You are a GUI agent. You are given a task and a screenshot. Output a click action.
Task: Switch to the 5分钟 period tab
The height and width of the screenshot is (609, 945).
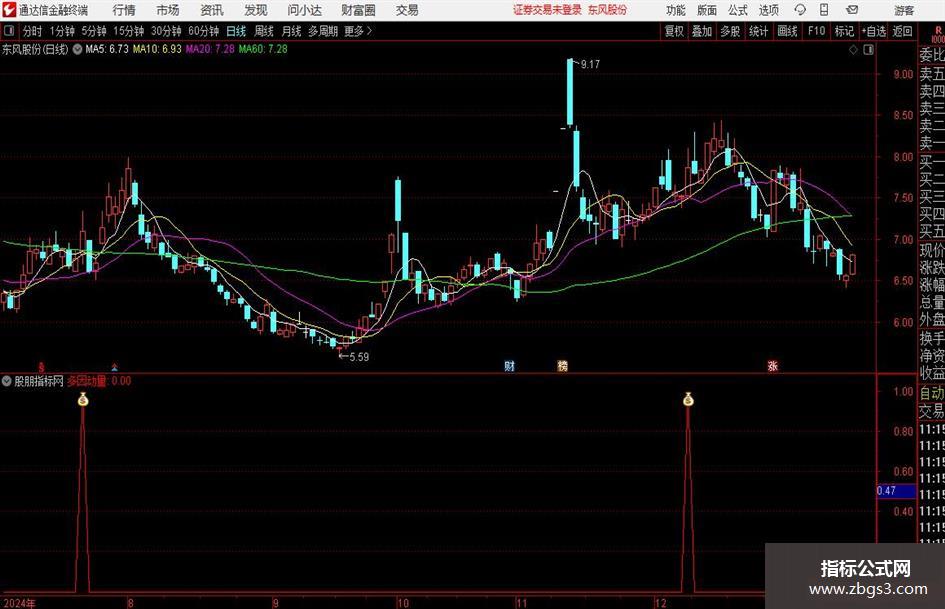click(93, 31)
